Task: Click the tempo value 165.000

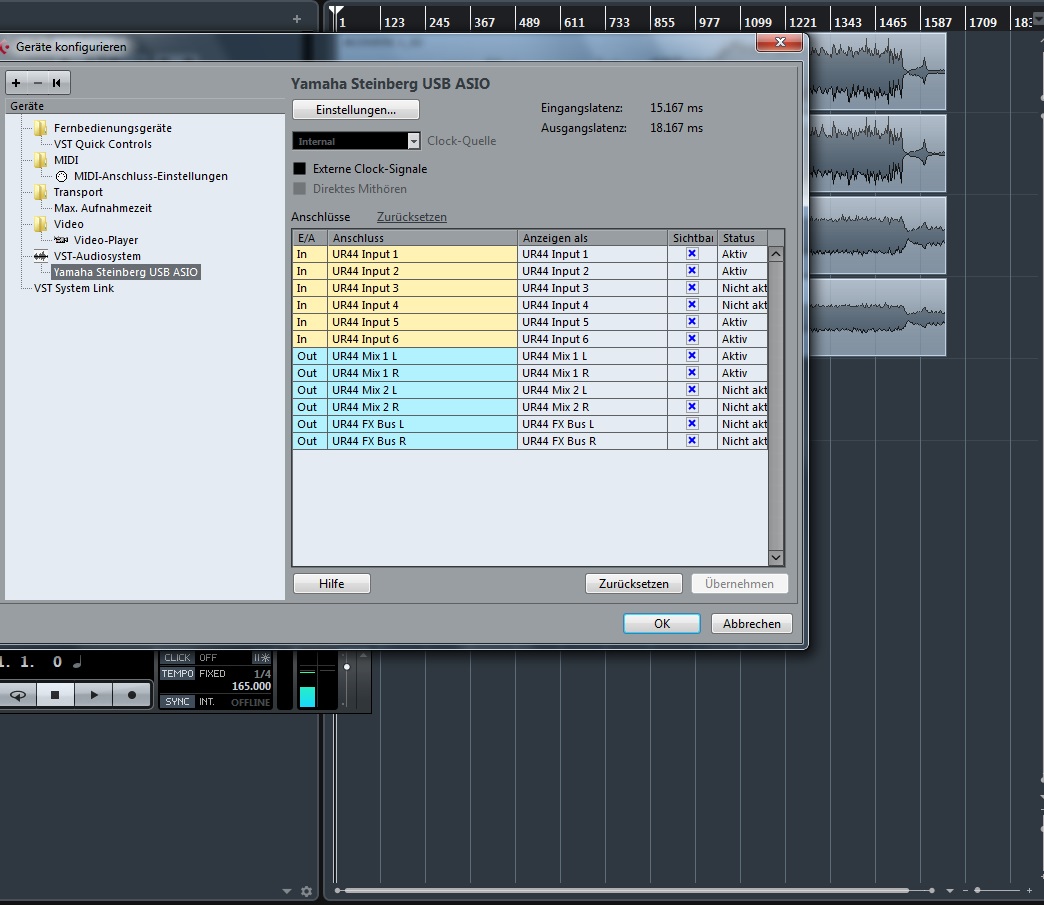Action: pyautogui.click(x=251, y=687)
